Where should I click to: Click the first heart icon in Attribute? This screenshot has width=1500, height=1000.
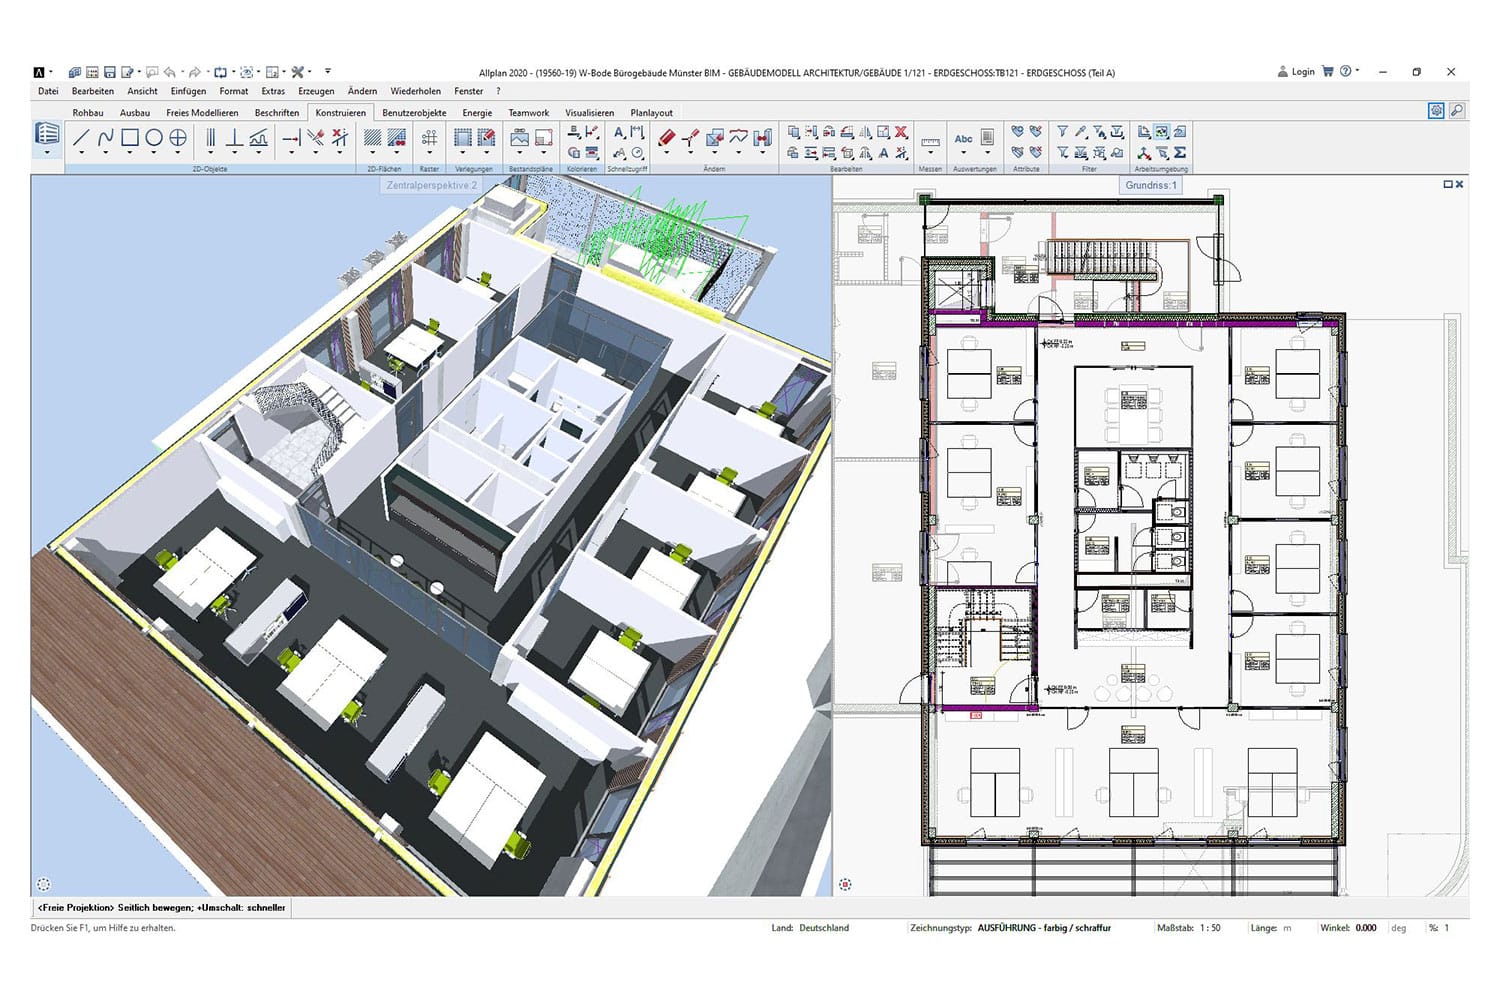(1018, 132)
